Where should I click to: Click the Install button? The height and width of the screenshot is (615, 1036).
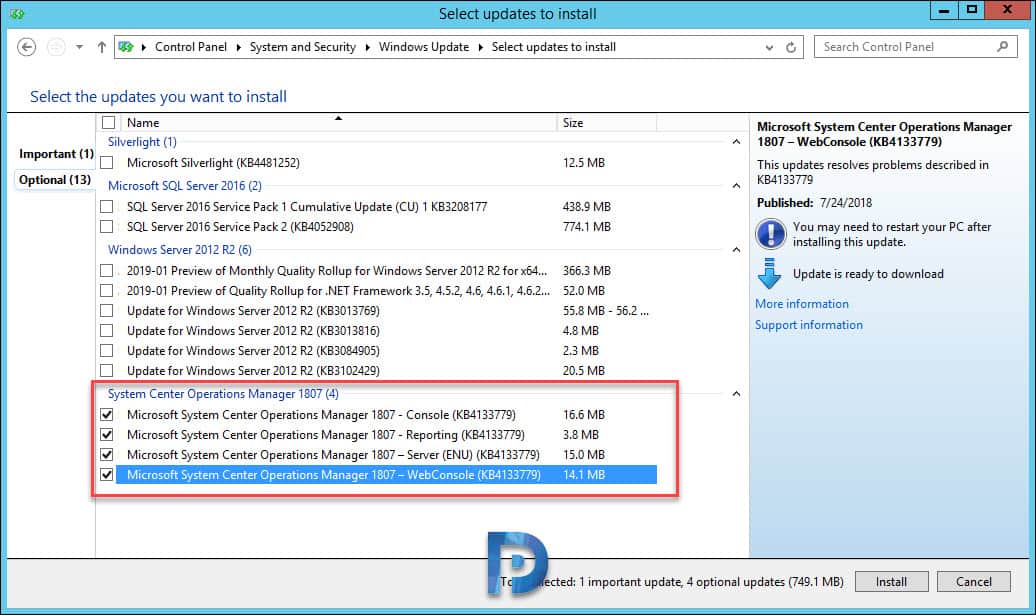click(891, 582)
